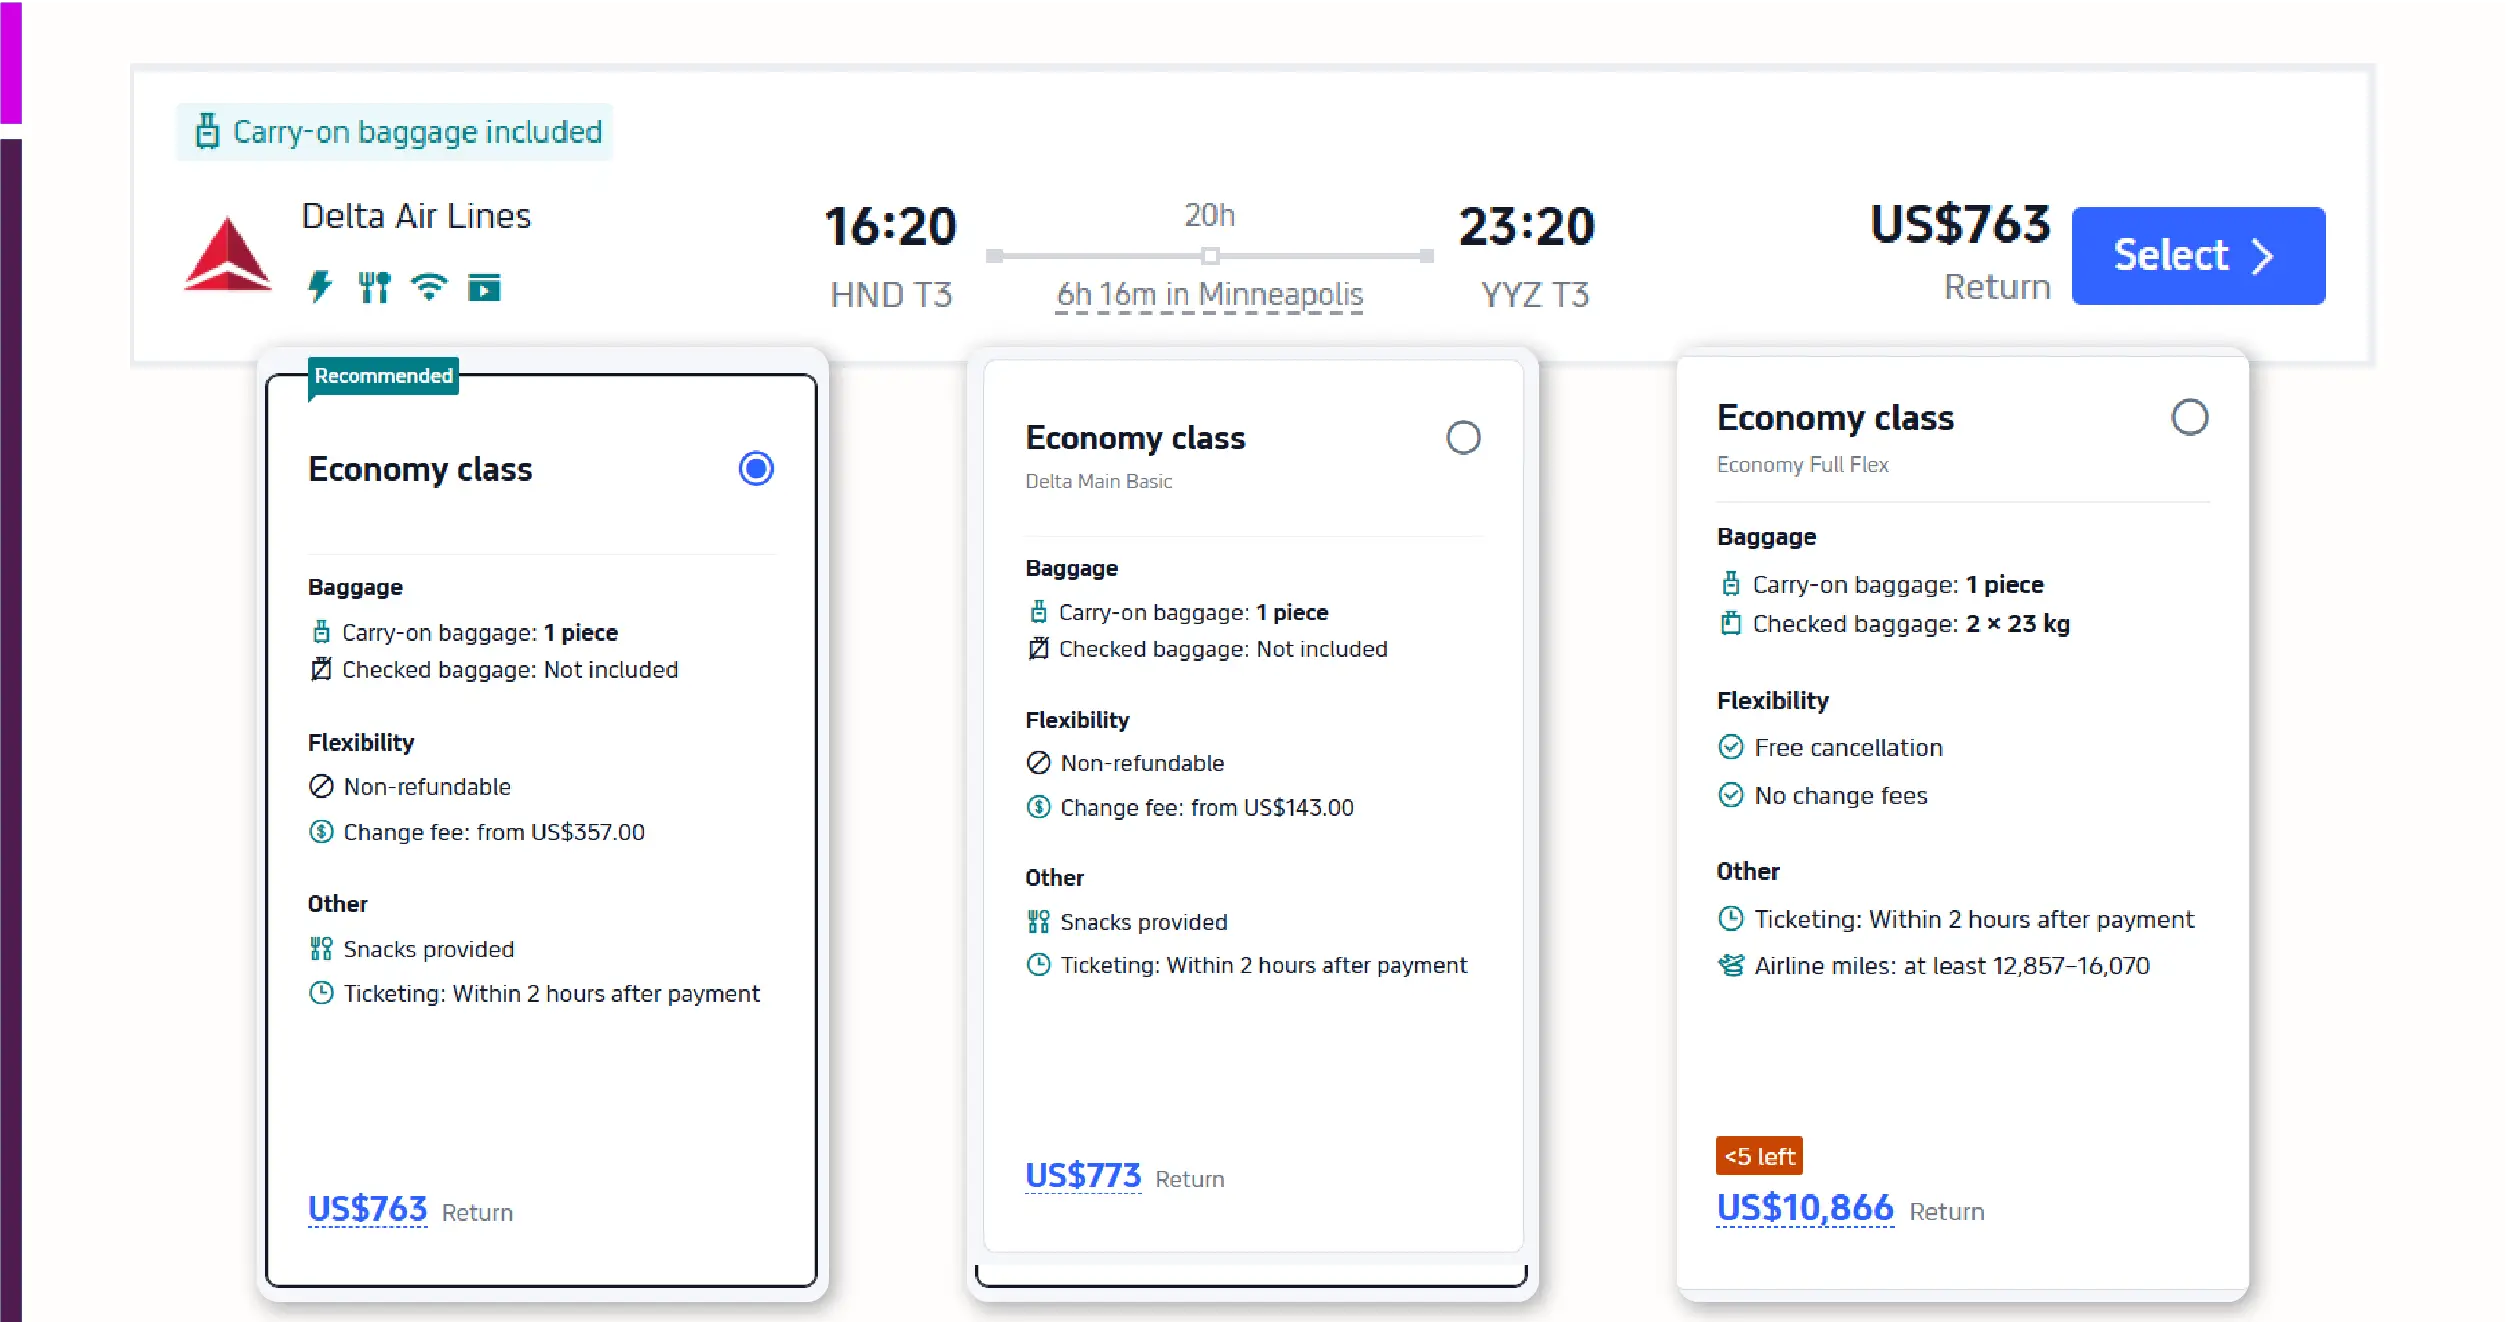Click the Wi-Fi amenity icon
This screenshot has height=1322, width=2507.
pyautogui.click(x=429, y=288)
